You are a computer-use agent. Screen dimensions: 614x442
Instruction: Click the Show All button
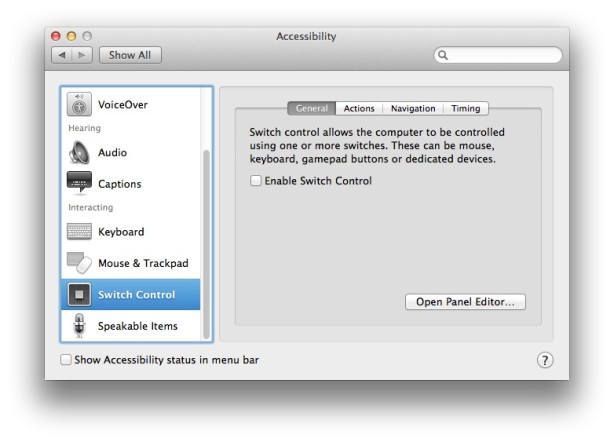point(130,55)
